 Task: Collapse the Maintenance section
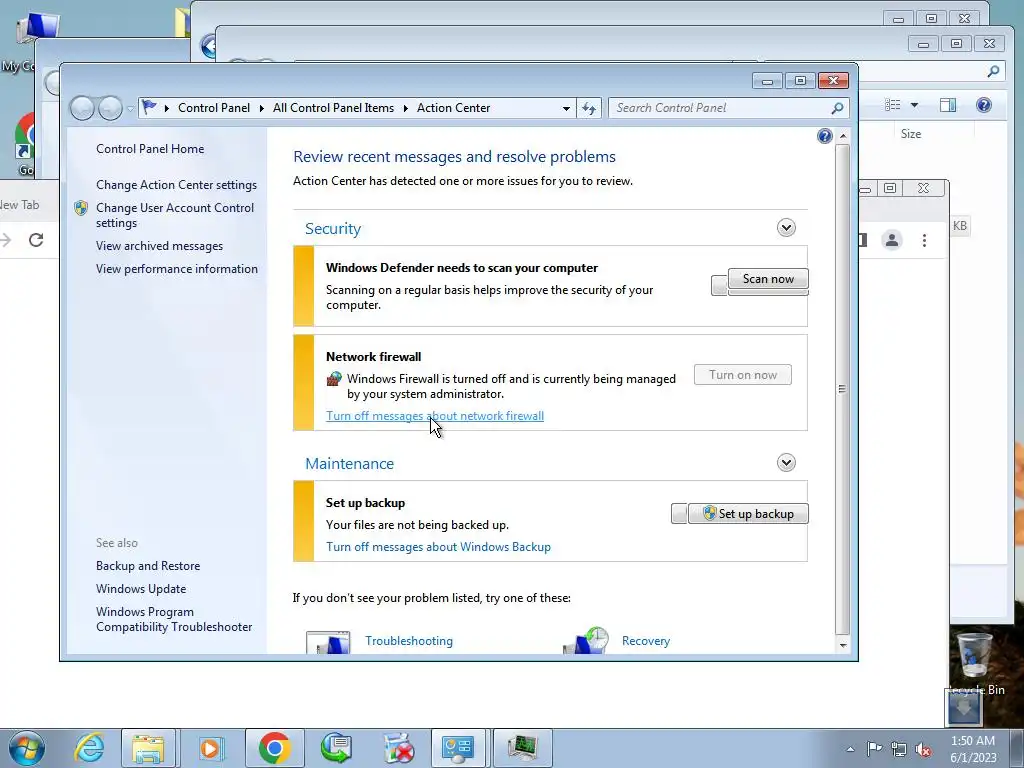click(x=786, y=463)
